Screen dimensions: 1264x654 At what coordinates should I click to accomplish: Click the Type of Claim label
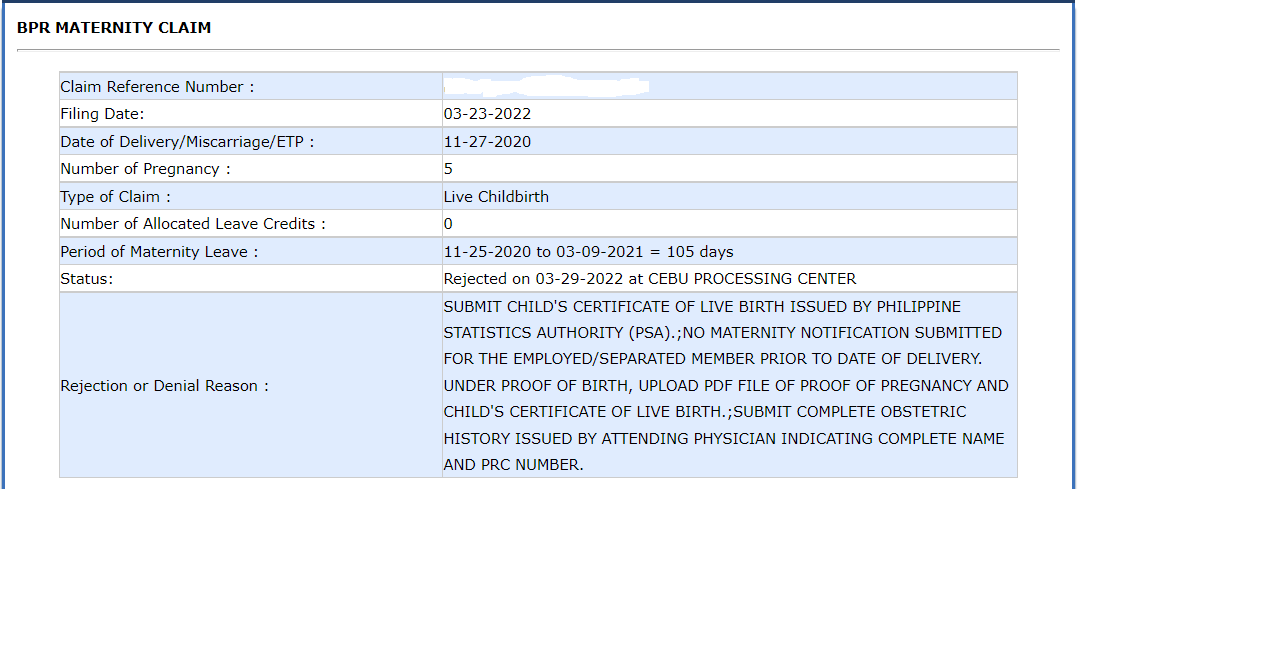pos(116,196)
